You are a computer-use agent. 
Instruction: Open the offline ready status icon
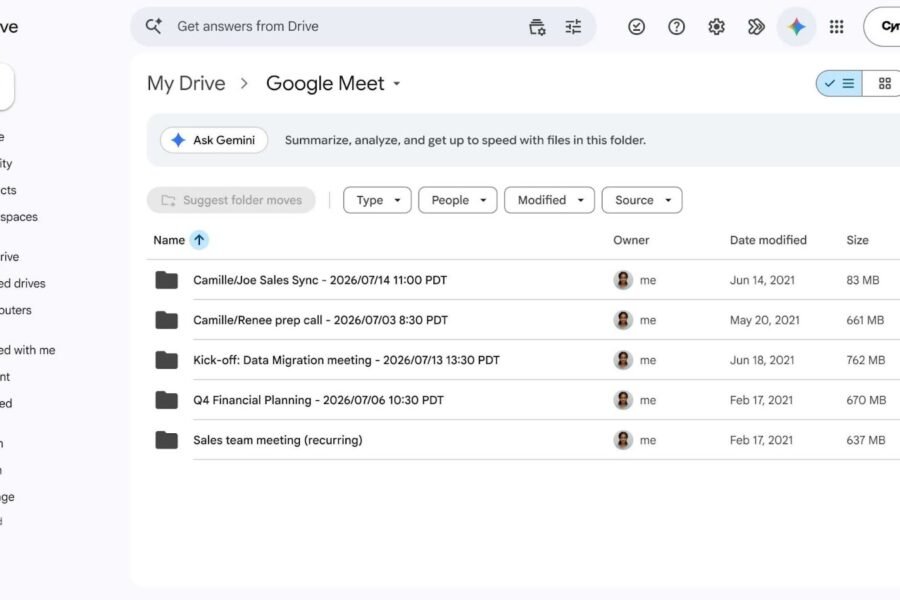[636, 26]
